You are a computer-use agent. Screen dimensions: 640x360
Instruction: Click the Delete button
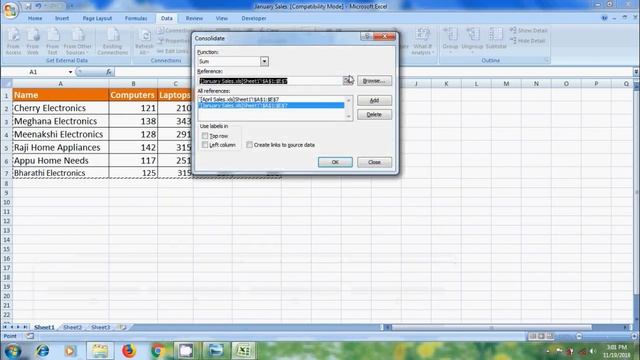click(x=374, y=115)
